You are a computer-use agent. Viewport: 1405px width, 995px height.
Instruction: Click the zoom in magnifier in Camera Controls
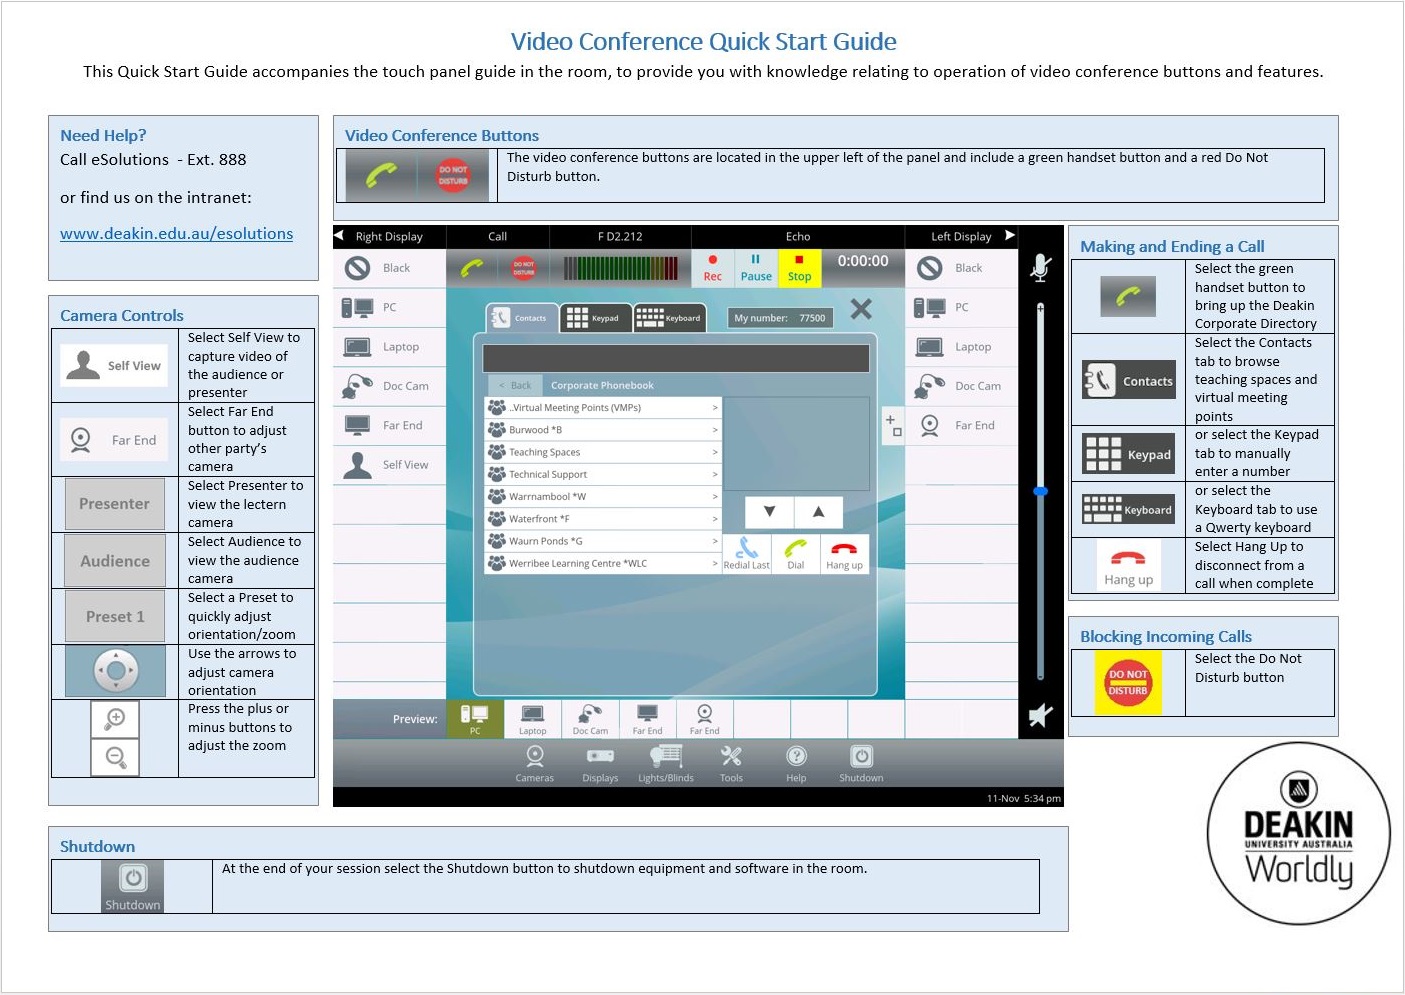click(x=115, y=719)
